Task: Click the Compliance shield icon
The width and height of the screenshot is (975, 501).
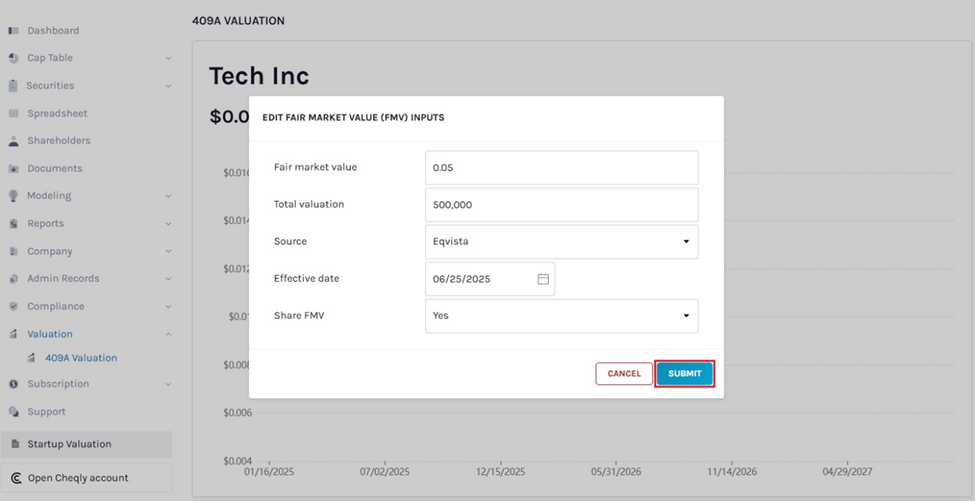Action: [x=14, y=306]
